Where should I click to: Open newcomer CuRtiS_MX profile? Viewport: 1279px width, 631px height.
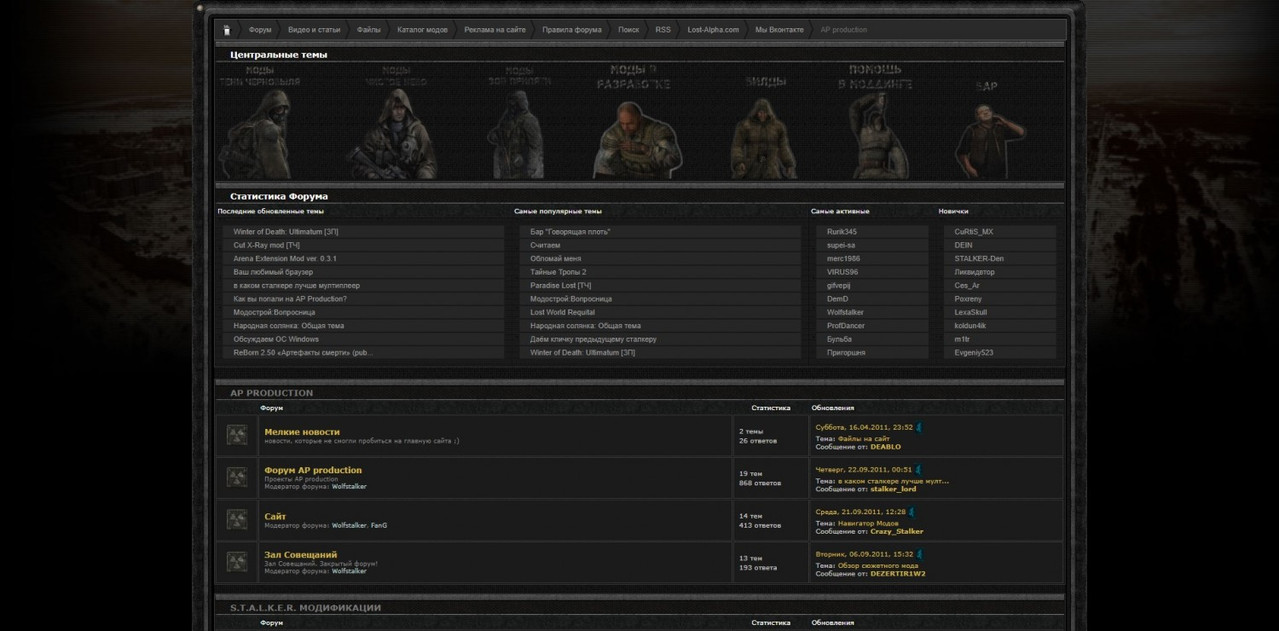pyautogui.click(x=974, y=231)
